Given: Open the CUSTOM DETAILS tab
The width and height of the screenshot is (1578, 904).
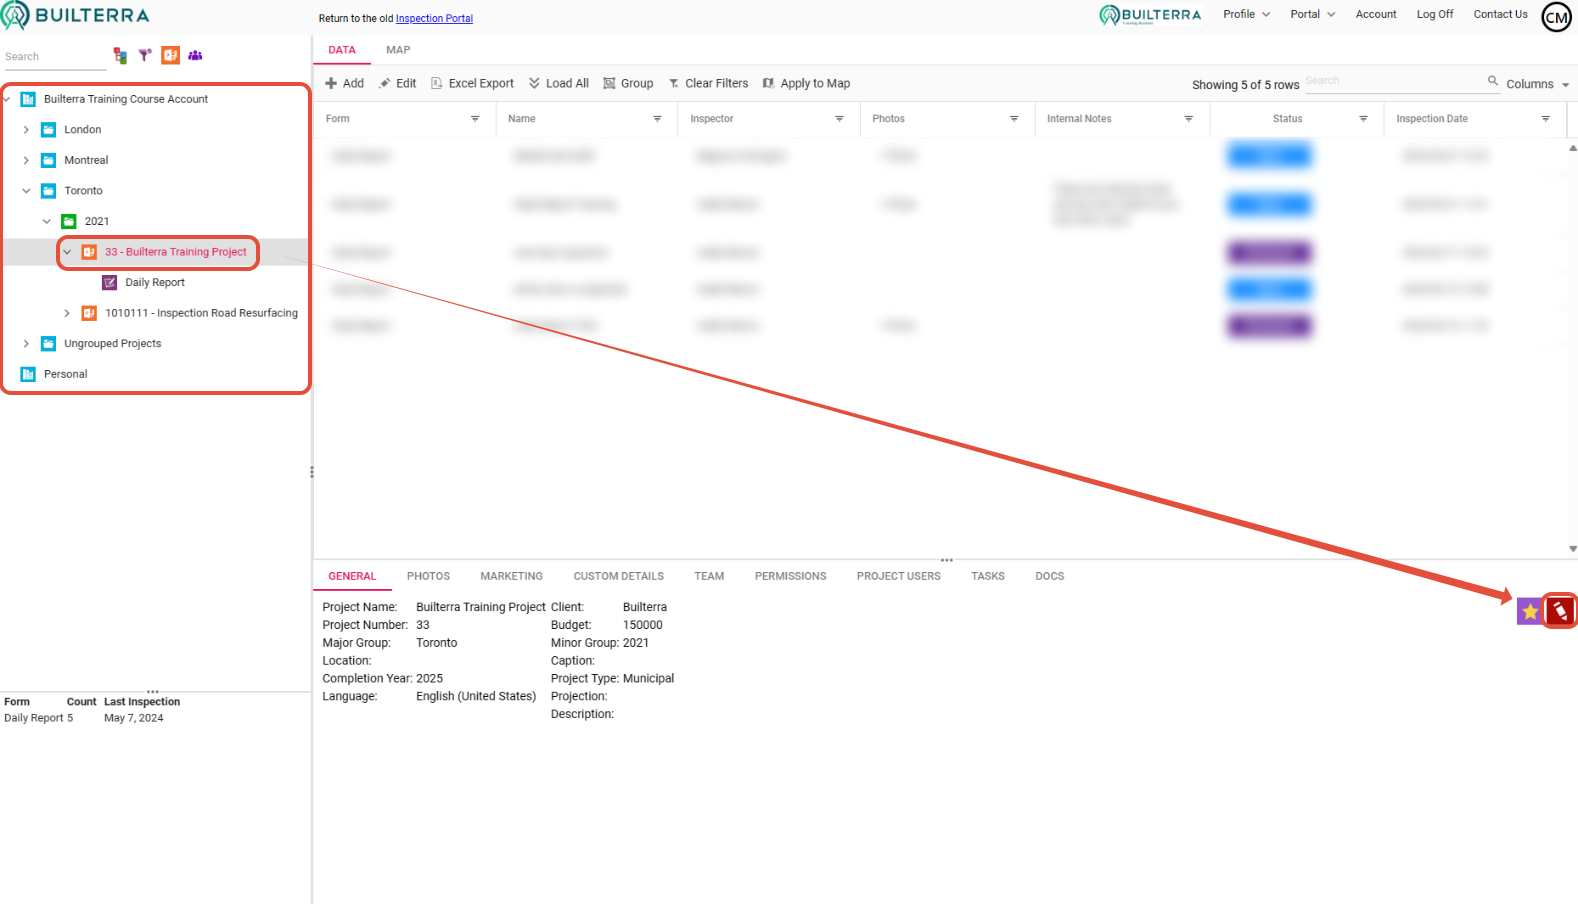Looking at the screenshot, I should point(618,576).
